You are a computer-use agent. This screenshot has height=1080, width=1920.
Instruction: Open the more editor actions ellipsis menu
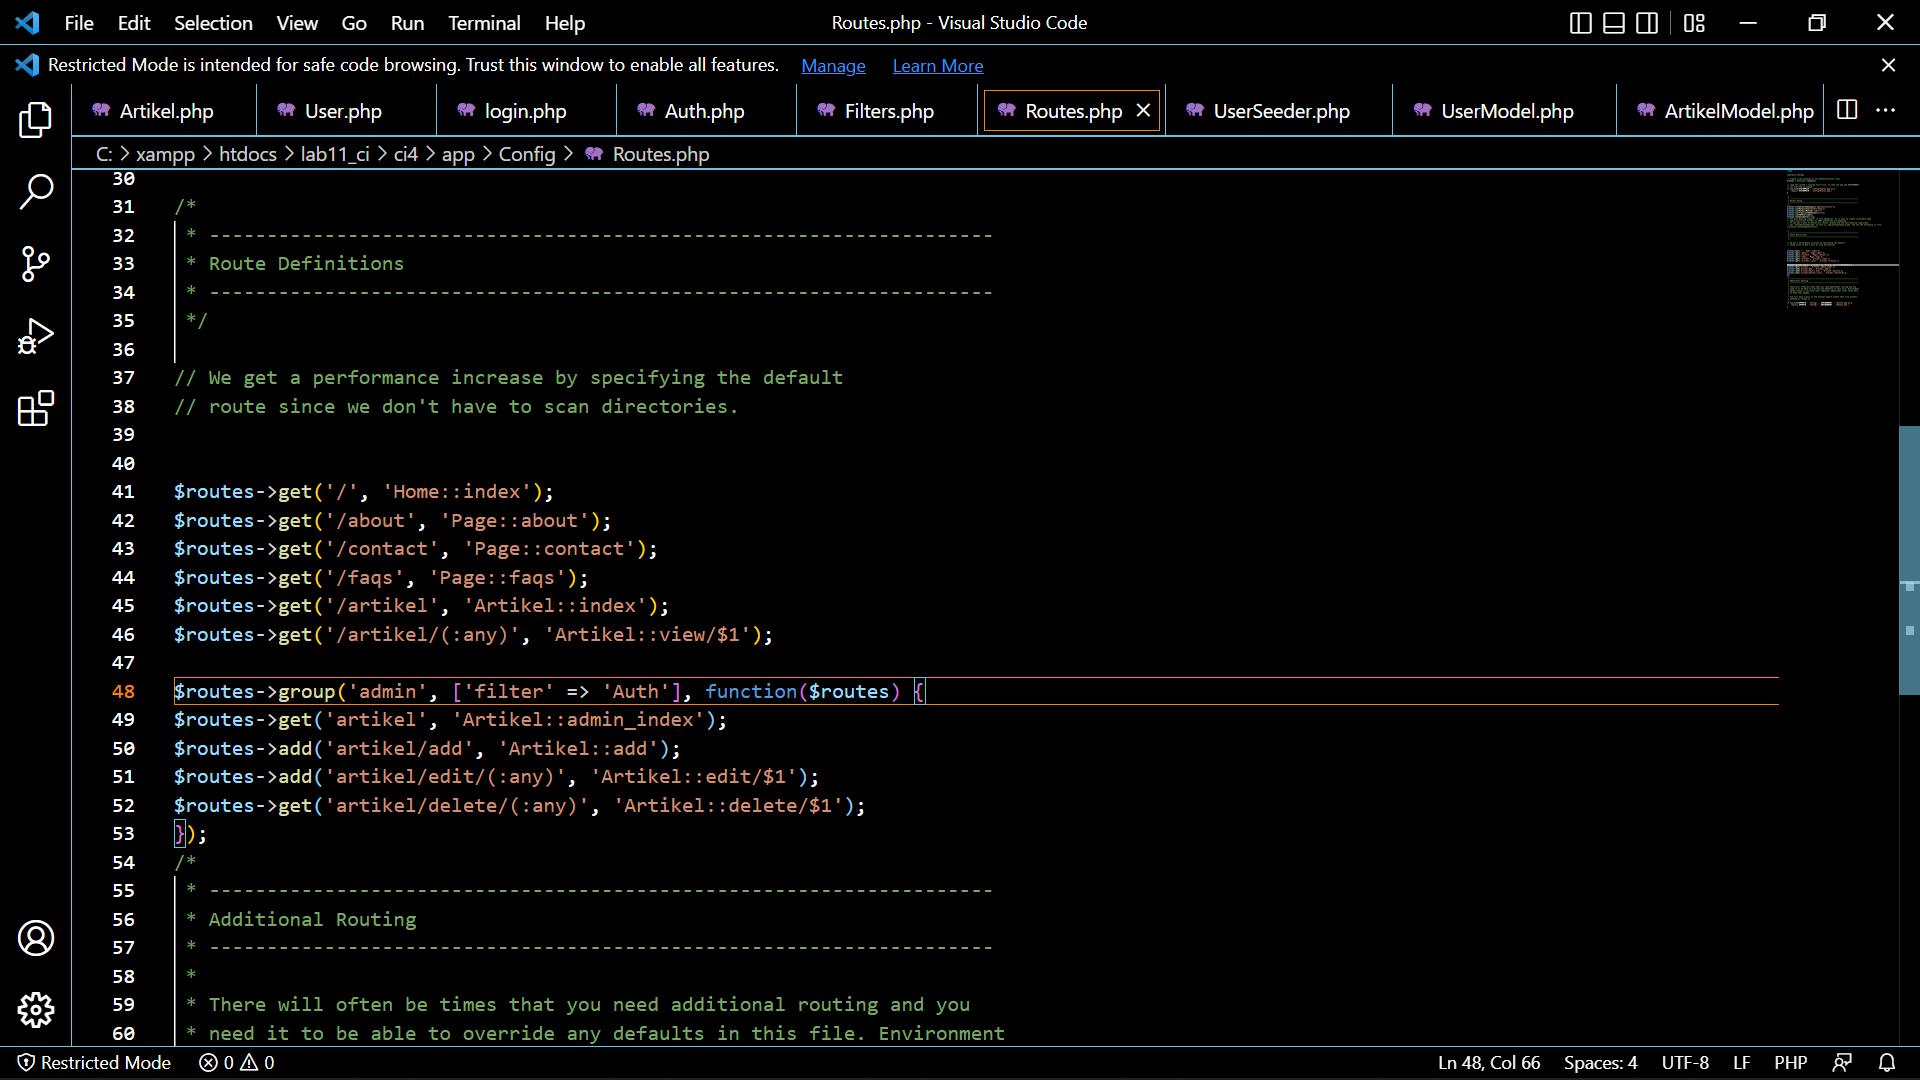pyautogui.click(x=1888, y=111)
